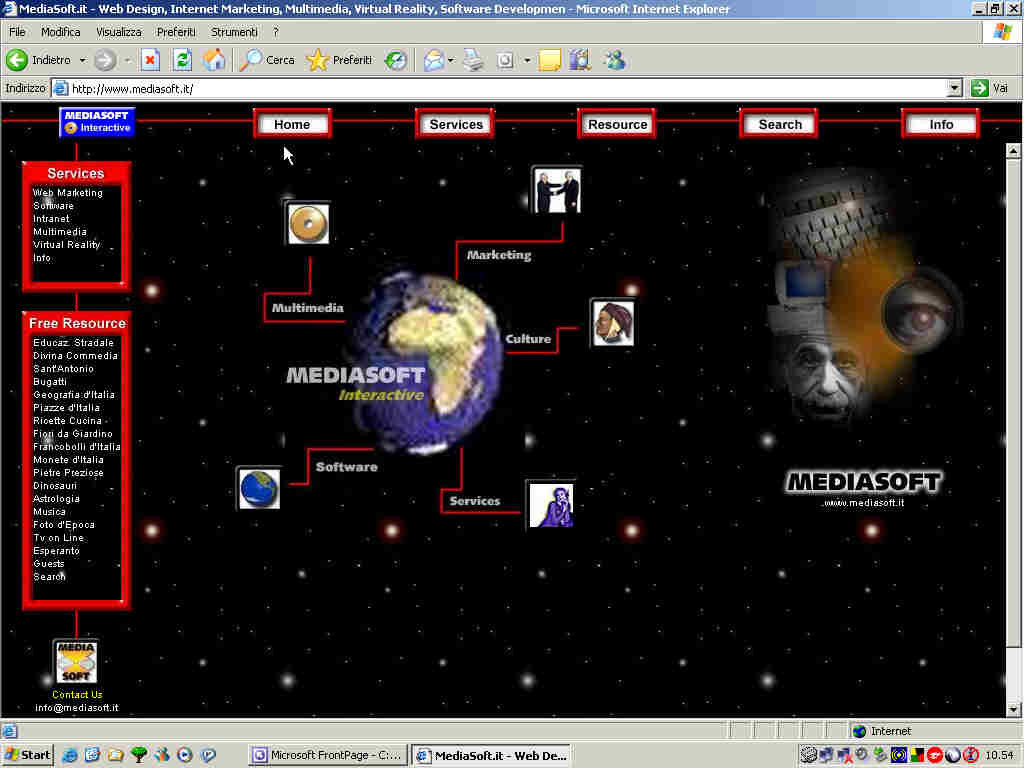Viewport: 1024px width, 768px height.
Task: Click the Search button in the top navigation
Action: tap(780, 124)
